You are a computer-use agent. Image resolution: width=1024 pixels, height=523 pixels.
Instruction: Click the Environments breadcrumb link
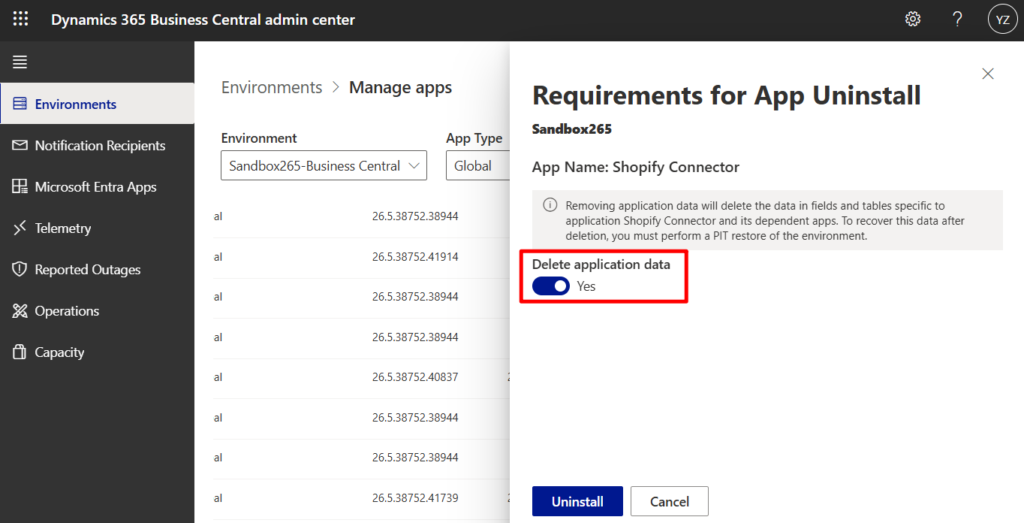[x=271, y=88]
